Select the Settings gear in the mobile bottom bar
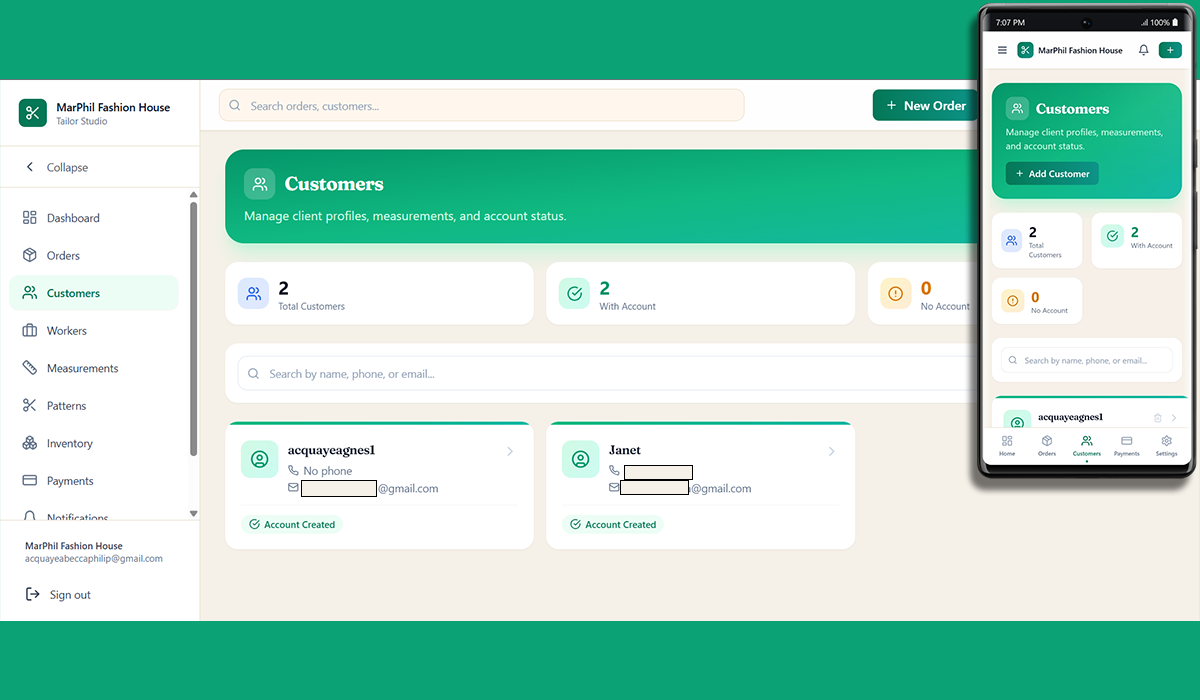Viewport: 1200px width, 700px height. click(x=1166, y=440)
